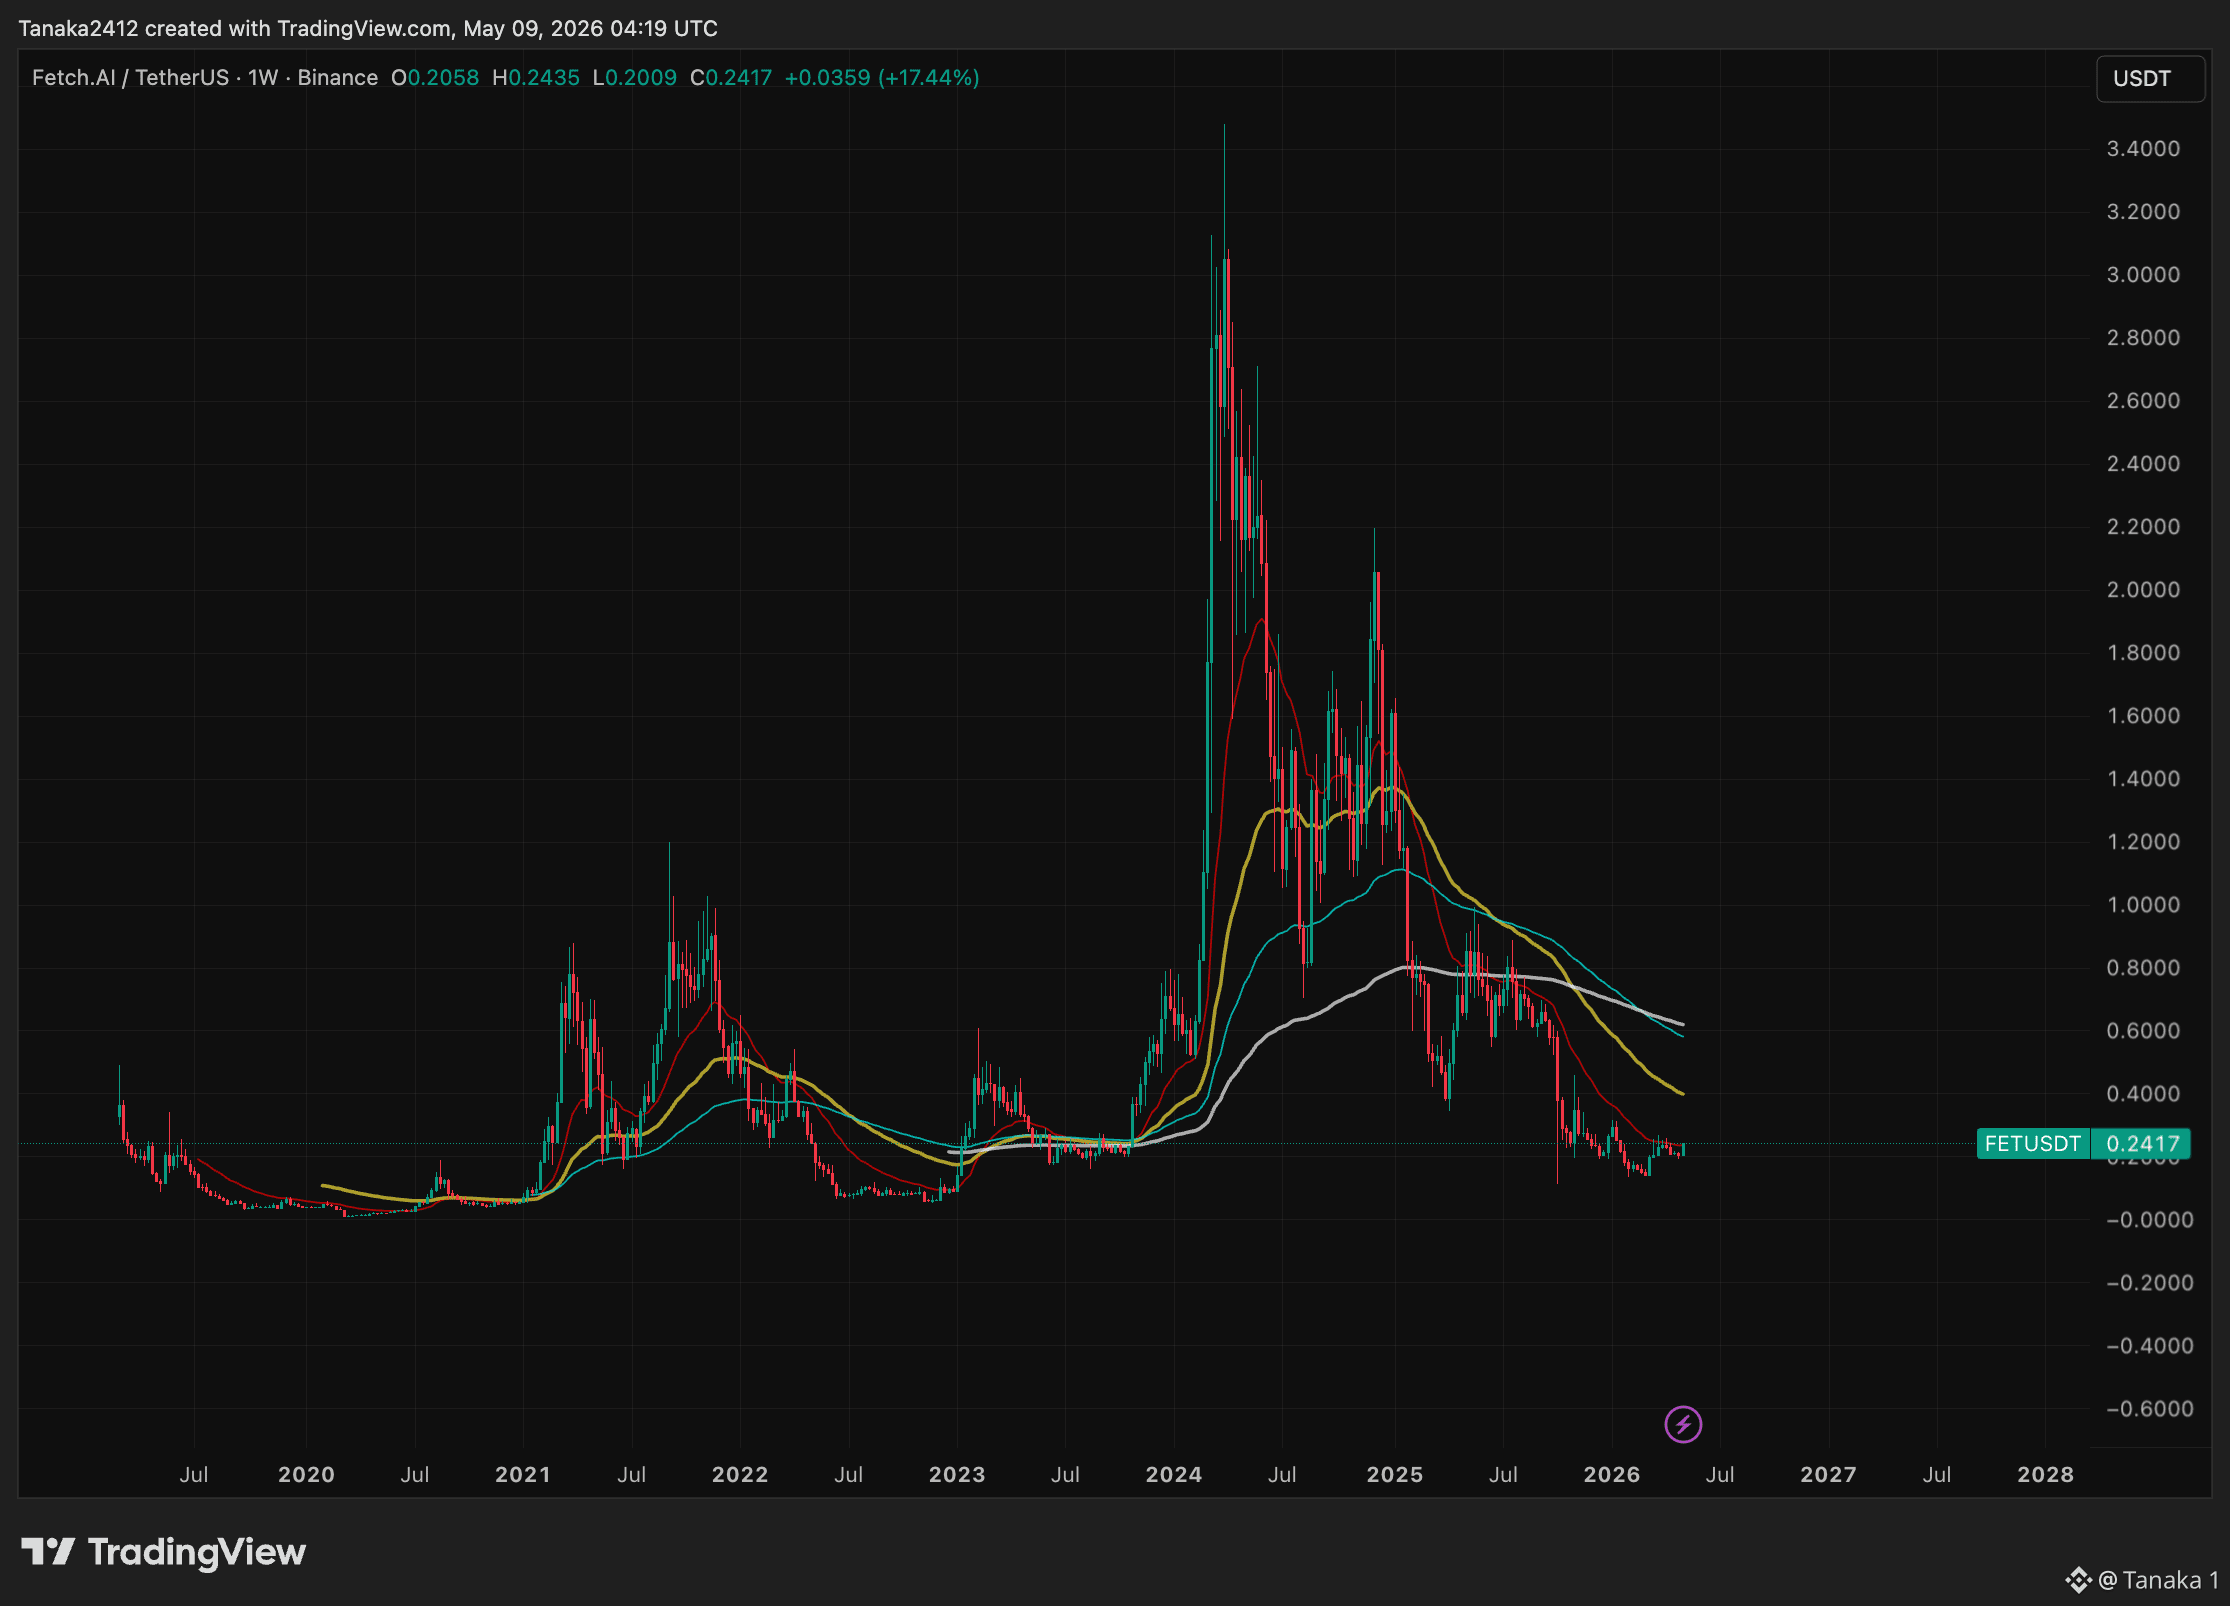Click the 2.6000 price axis label
Image resolution: width=2230 pixels, height=1606 pixels.
coord(2143,401)
